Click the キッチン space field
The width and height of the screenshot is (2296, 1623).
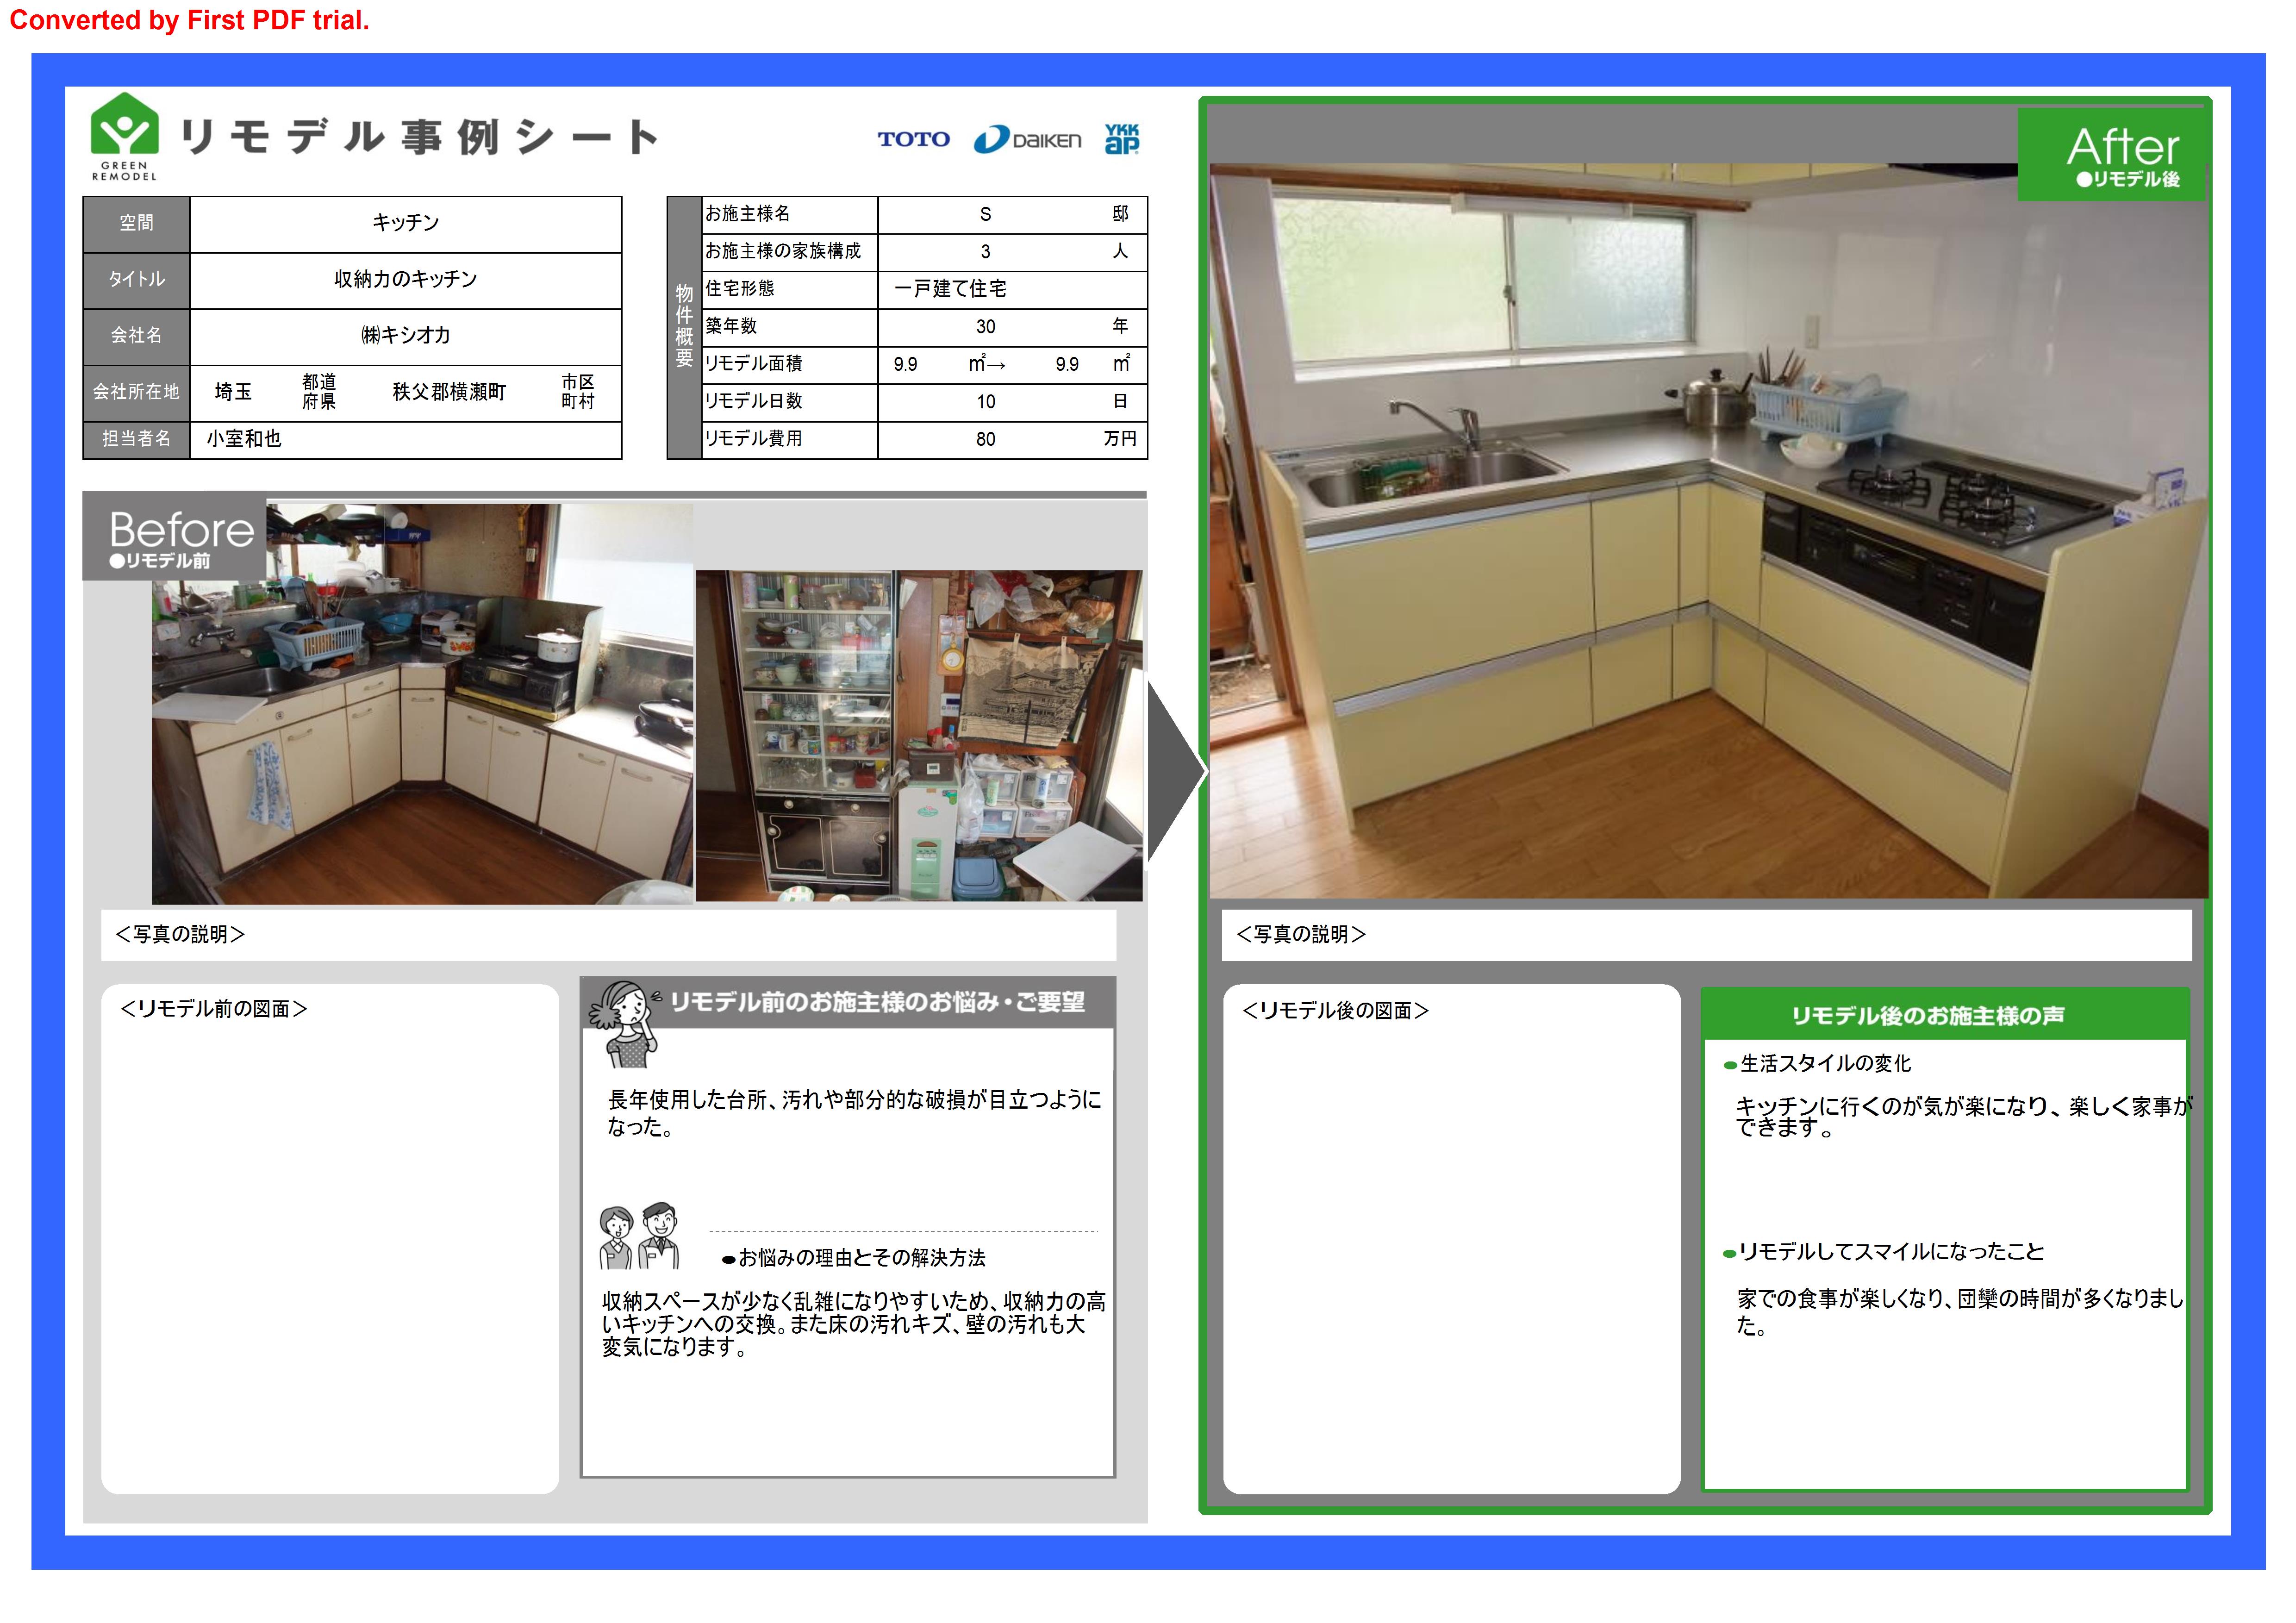(x=405, y=223)
